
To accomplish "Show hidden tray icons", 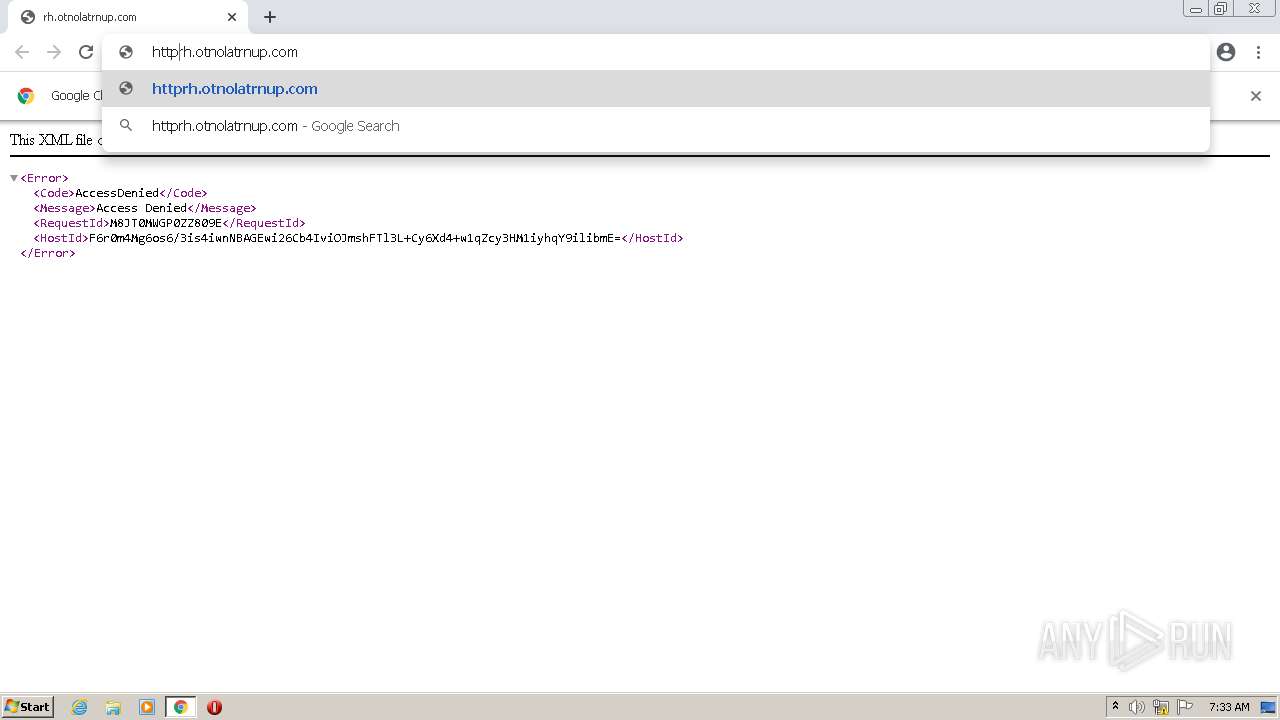I will [1115, 707].
